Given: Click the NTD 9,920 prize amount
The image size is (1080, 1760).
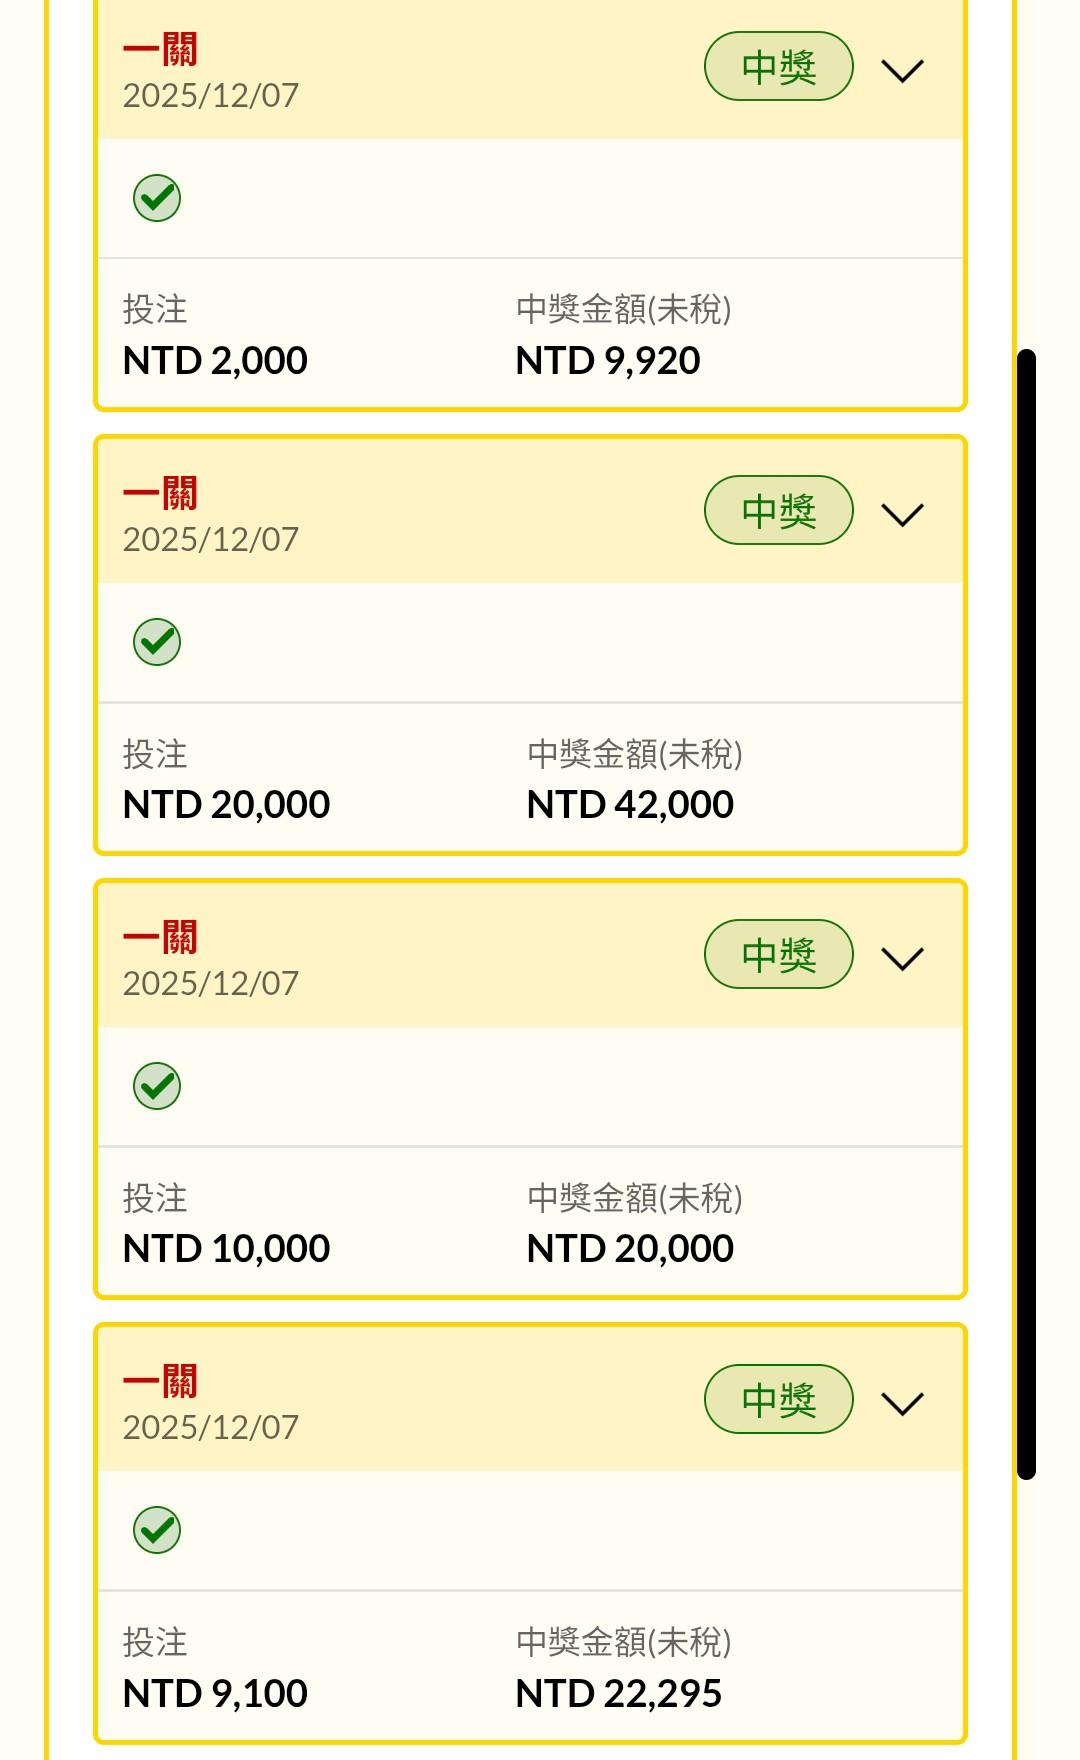Looking at the screenshot, I should point(607,361).
